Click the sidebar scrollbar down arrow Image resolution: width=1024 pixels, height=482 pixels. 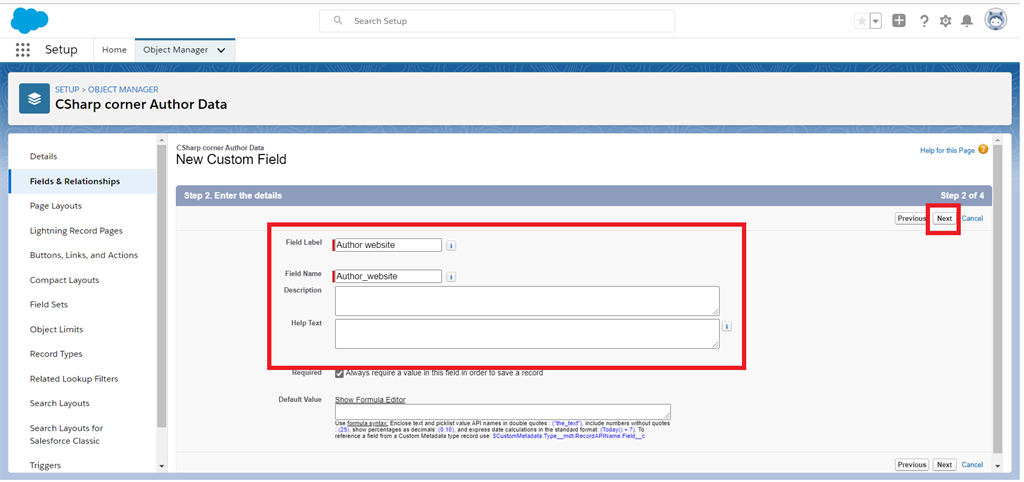(x=162, y=466)
